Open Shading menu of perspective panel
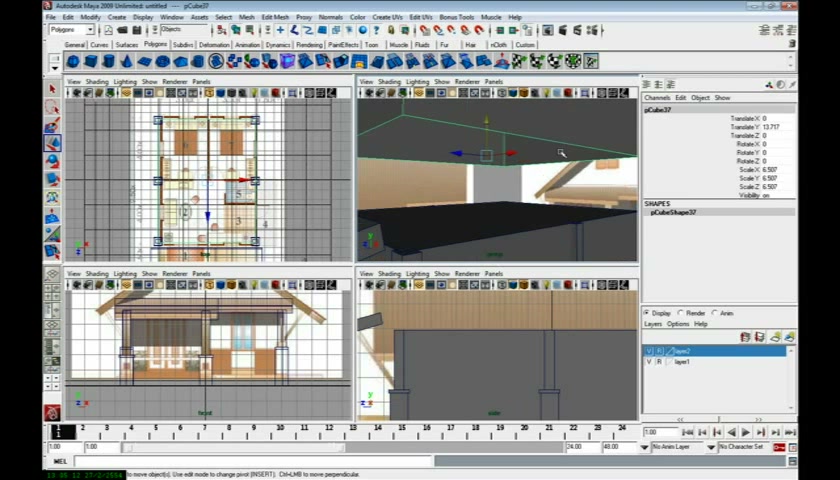Image resolution: width=840 pixels, height=480 pixels. coord(389,82)
